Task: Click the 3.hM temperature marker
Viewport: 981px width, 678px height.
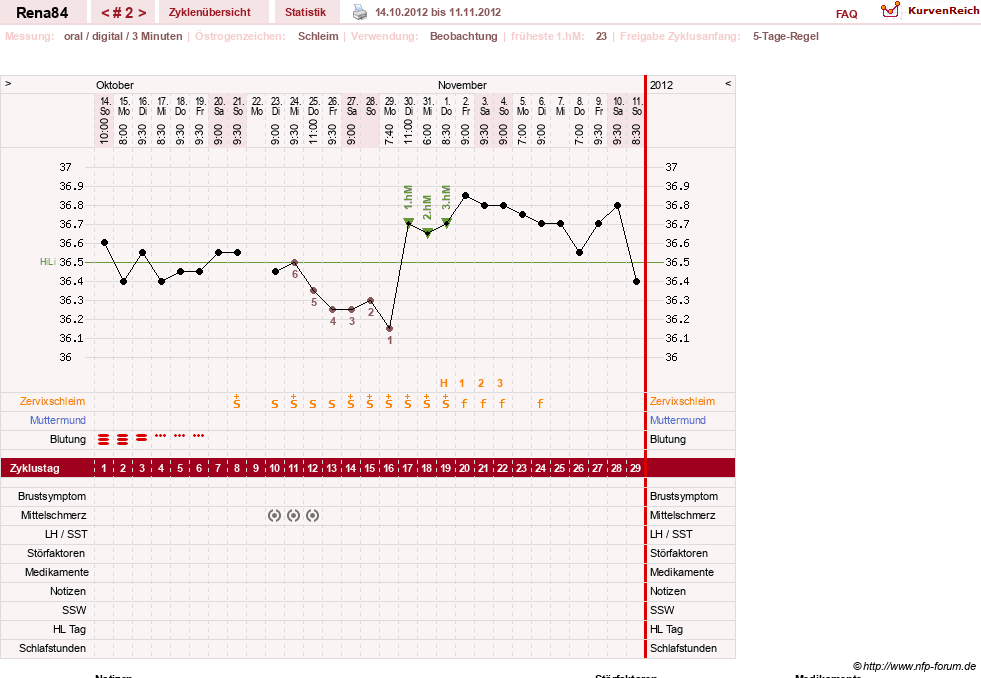Action: click(x=446, y=221)
